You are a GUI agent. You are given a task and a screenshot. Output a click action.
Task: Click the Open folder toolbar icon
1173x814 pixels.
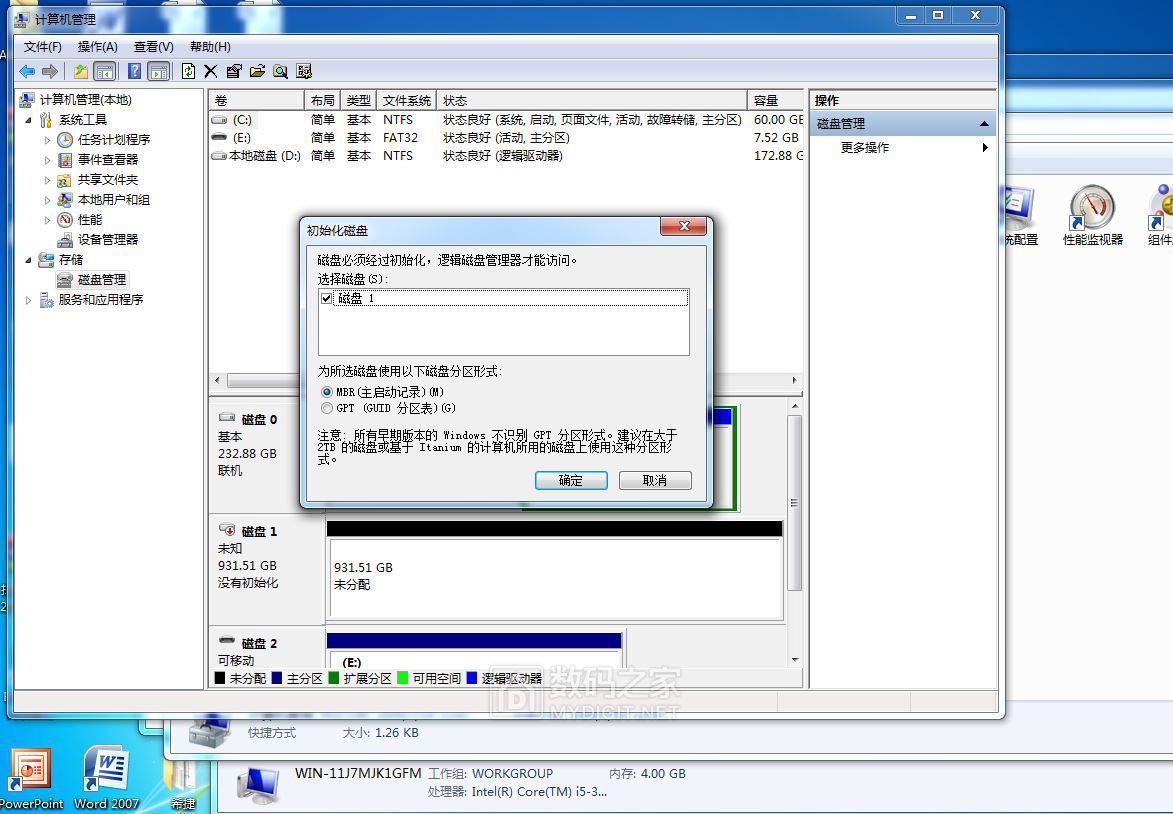click(x=257, y=71)
